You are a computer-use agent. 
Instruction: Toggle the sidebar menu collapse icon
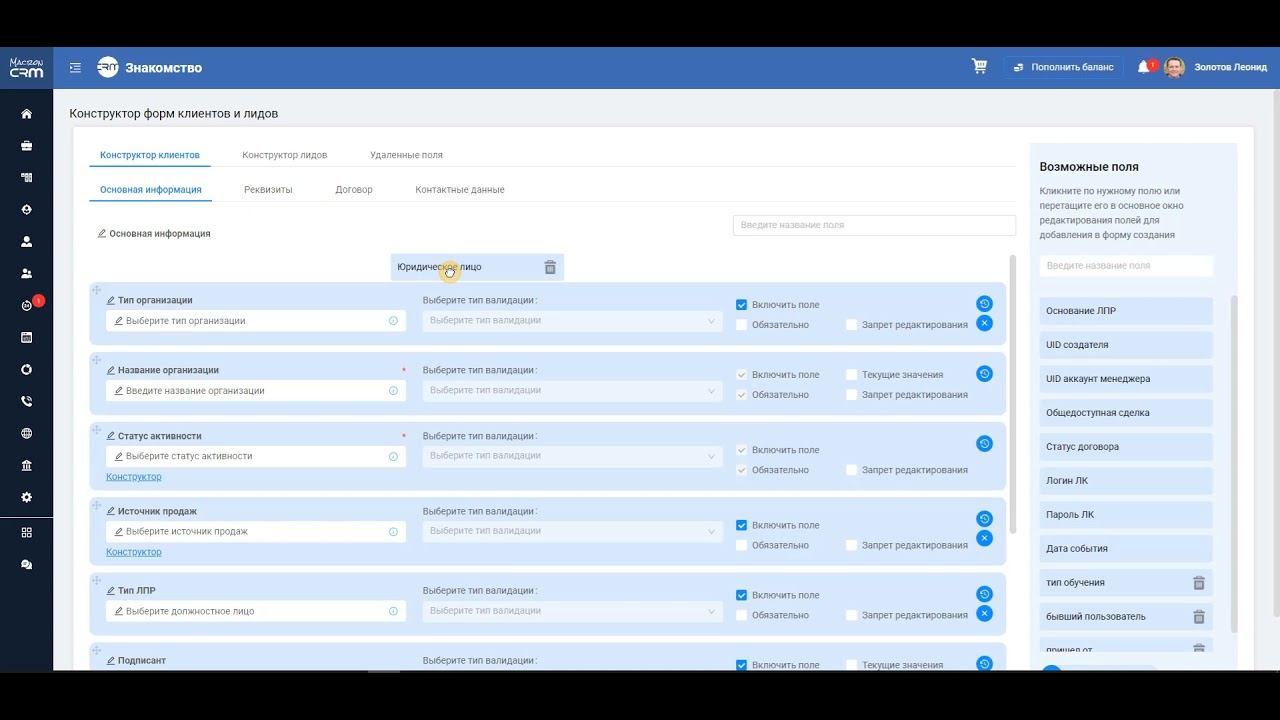tap(75, 68)
